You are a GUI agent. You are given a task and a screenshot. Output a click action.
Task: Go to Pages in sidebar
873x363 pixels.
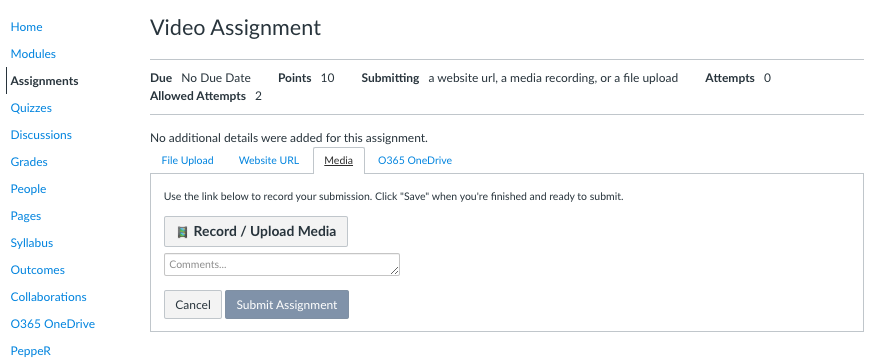click(26, 216)
